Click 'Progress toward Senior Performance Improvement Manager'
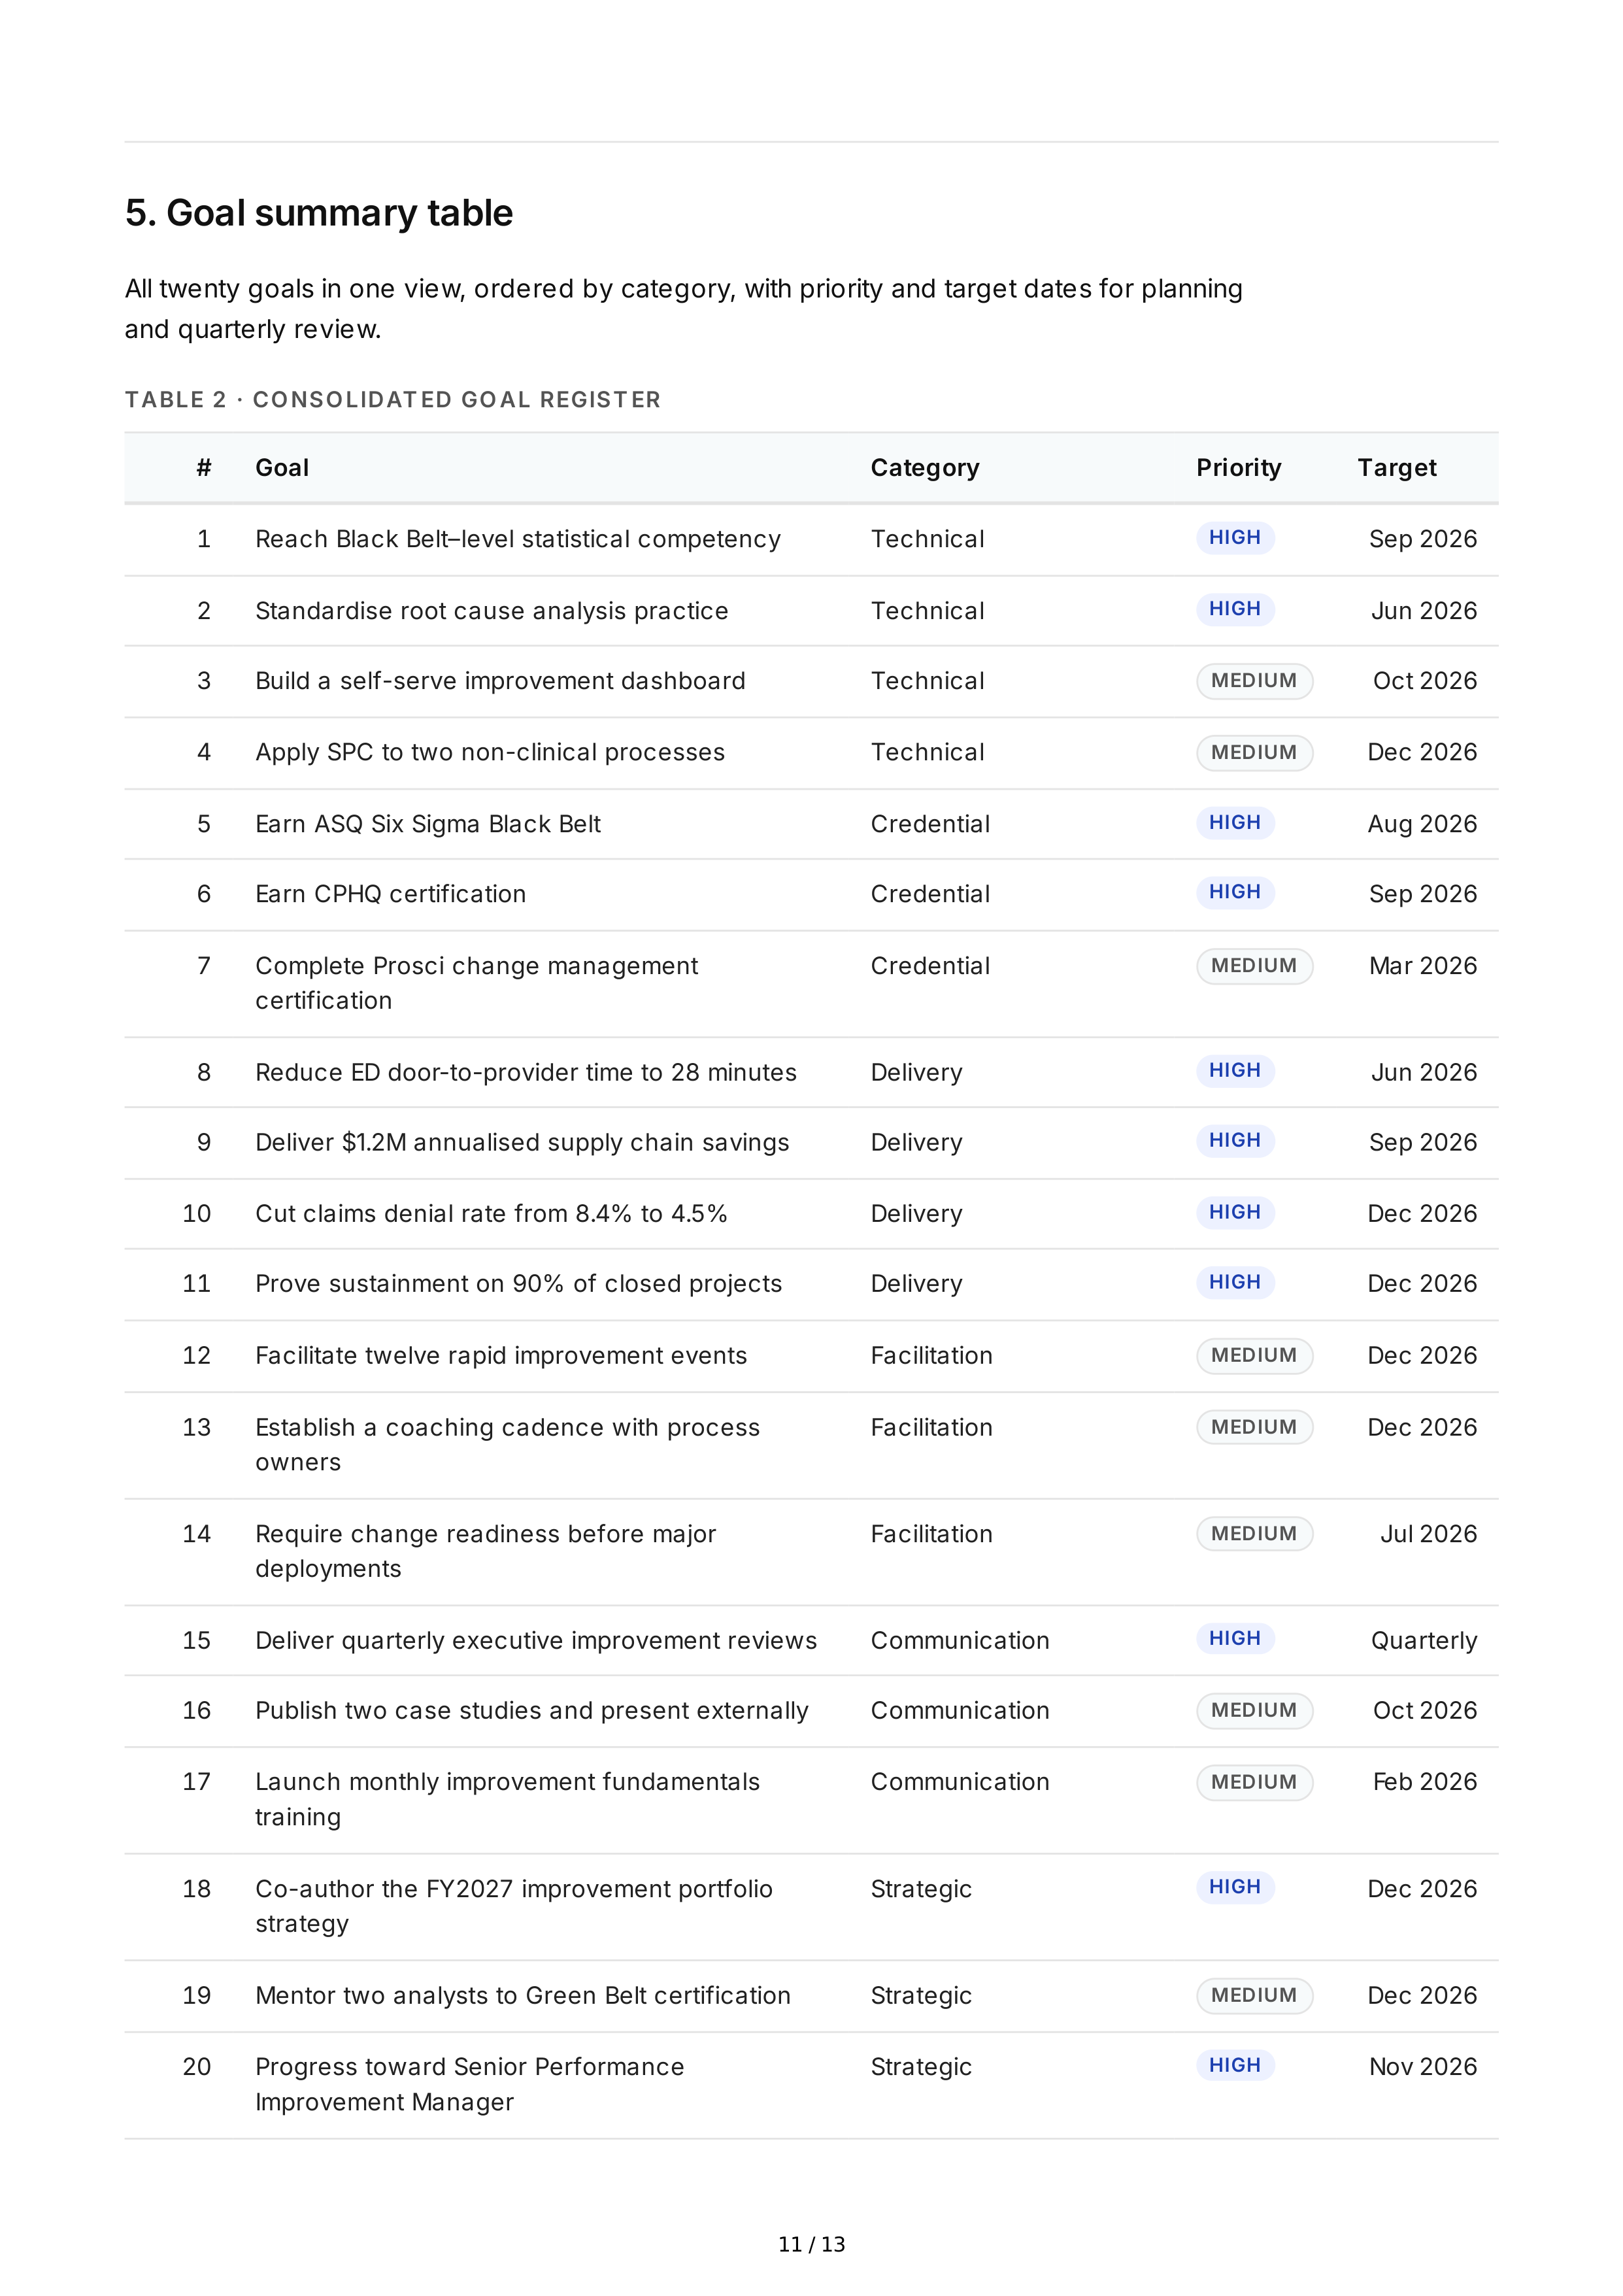 pos(470,2084)
